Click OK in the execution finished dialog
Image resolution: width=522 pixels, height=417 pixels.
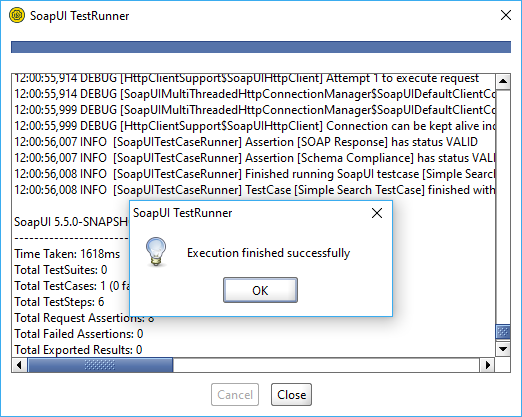click(260, 290)
